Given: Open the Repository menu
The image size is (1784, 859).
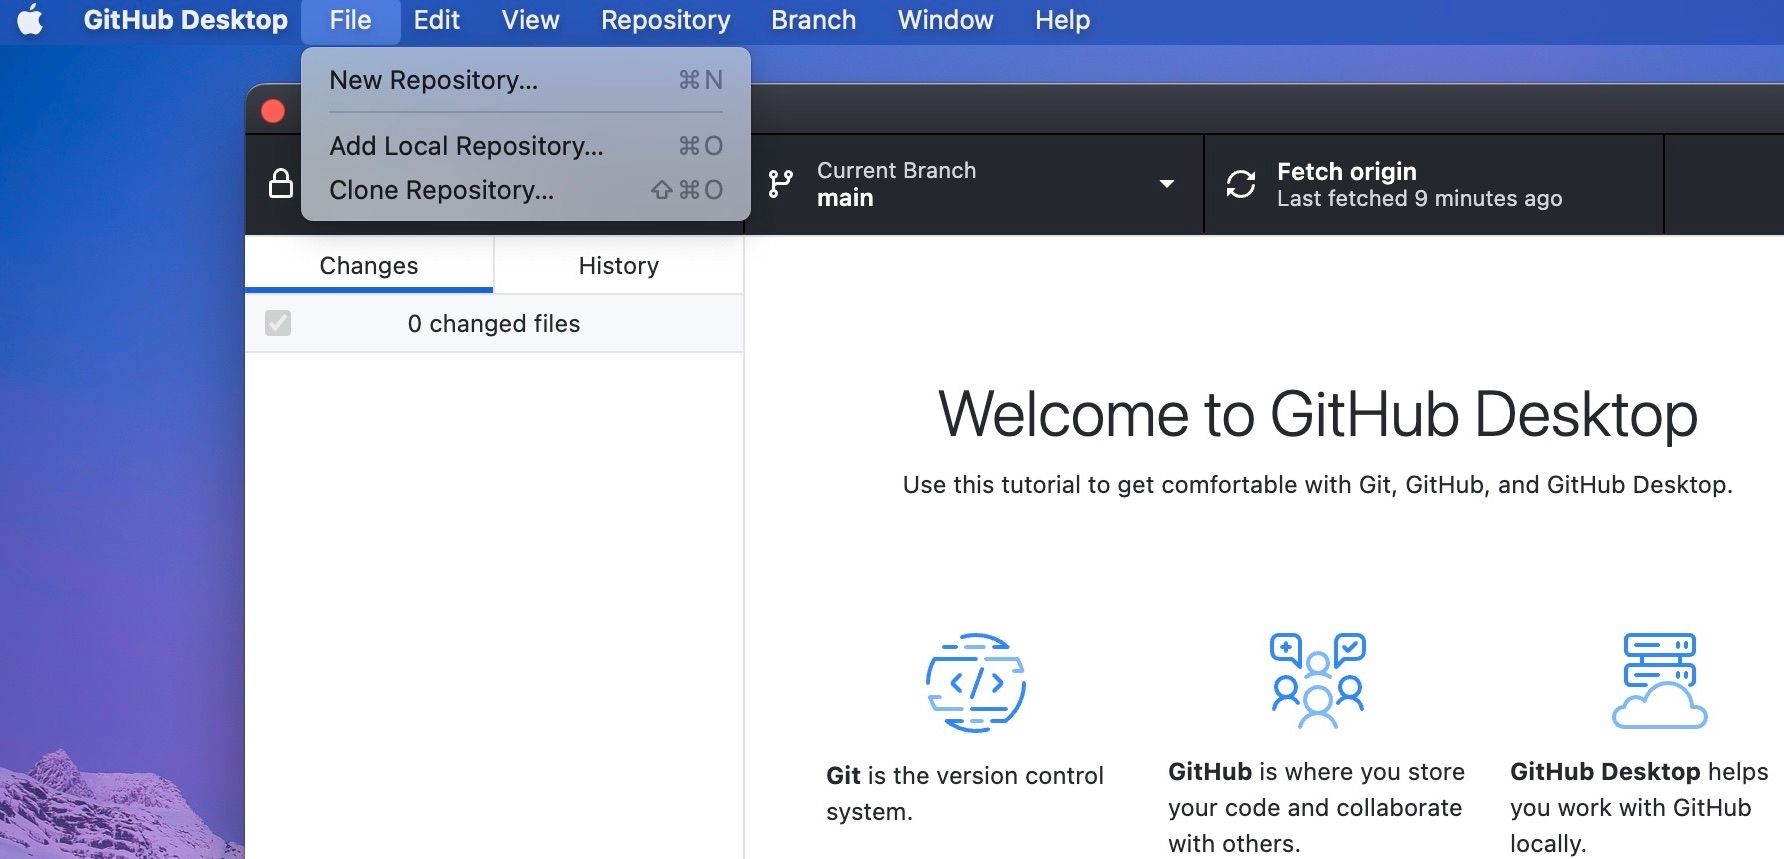Looking at the screenshot, I should (x=665, y=20).
